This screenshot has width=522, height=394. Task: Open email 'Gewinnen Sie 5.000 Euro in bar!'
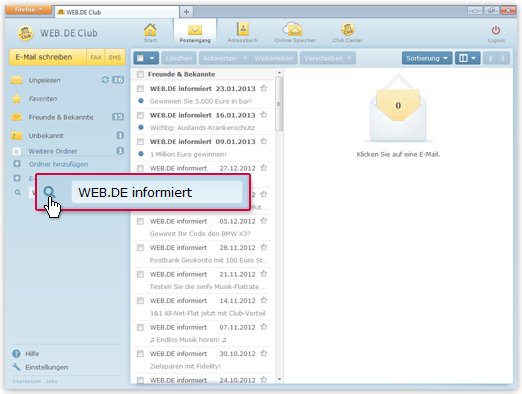[x=201, y=101]
